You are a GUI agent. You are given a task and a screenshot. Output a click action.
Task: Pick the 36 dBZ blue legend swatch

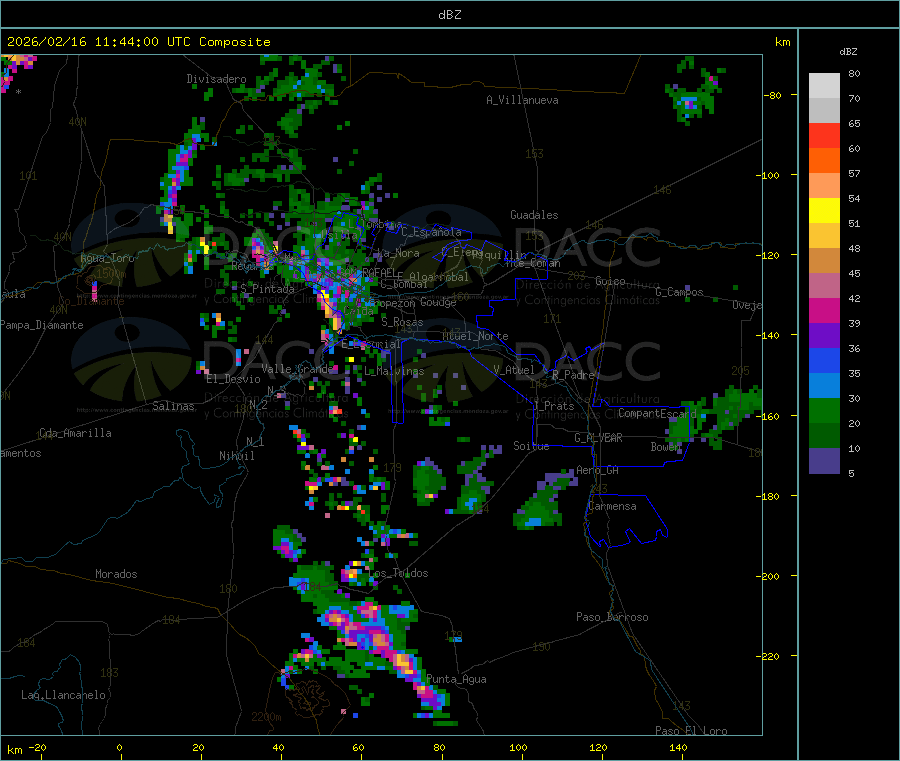(x=824, y=360)
